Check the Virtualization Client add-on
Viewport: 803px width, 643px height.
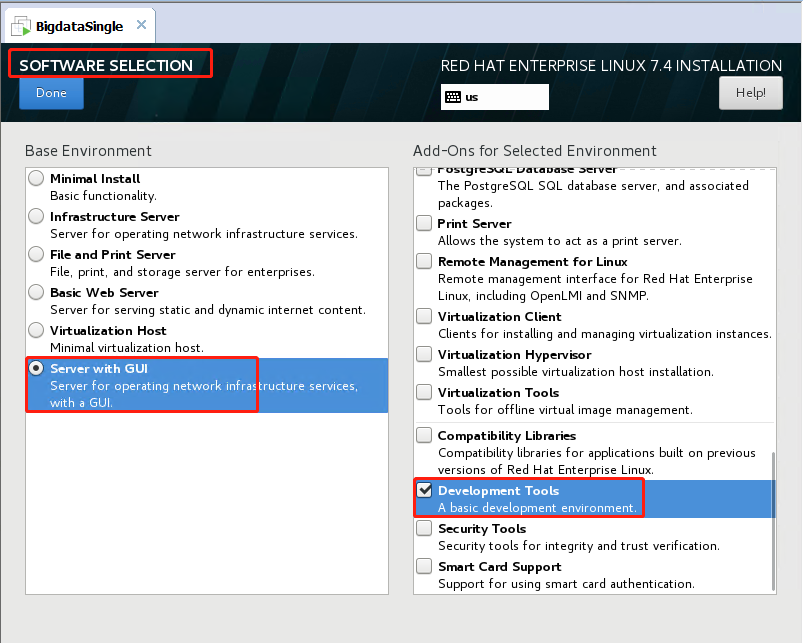(x=424, y=316)
